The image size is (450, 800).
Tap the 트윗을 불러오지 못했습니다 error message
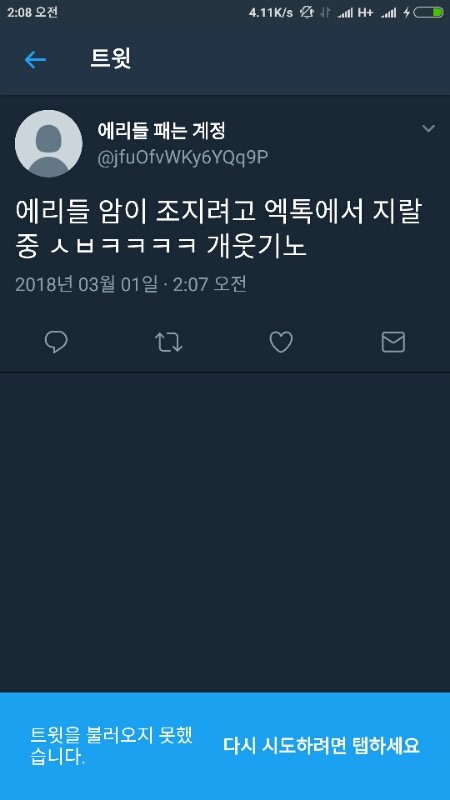pos(111,746)
